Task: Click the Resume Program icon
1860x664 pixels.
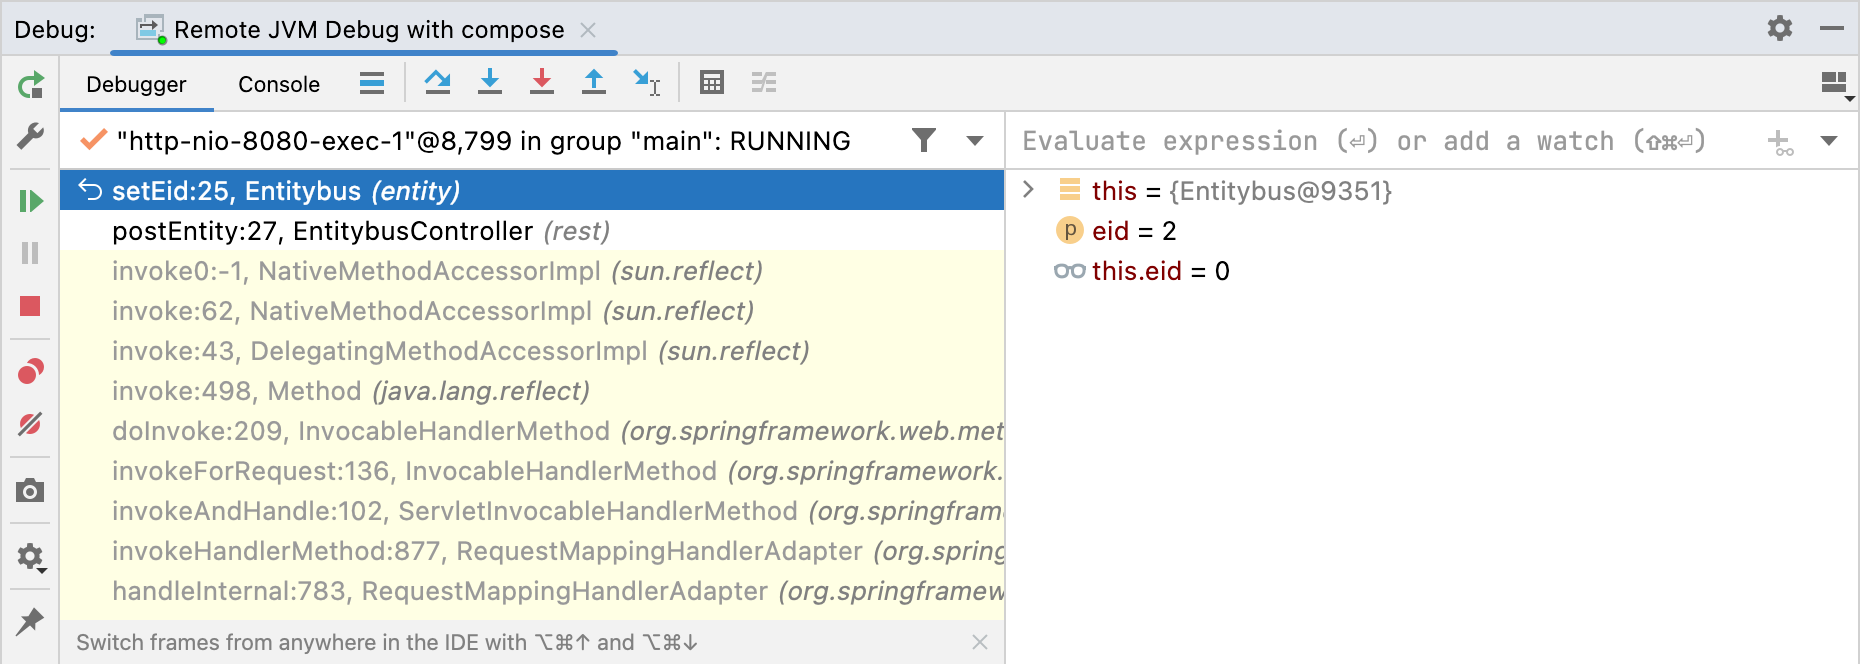Action: click(x=31, y=201)
